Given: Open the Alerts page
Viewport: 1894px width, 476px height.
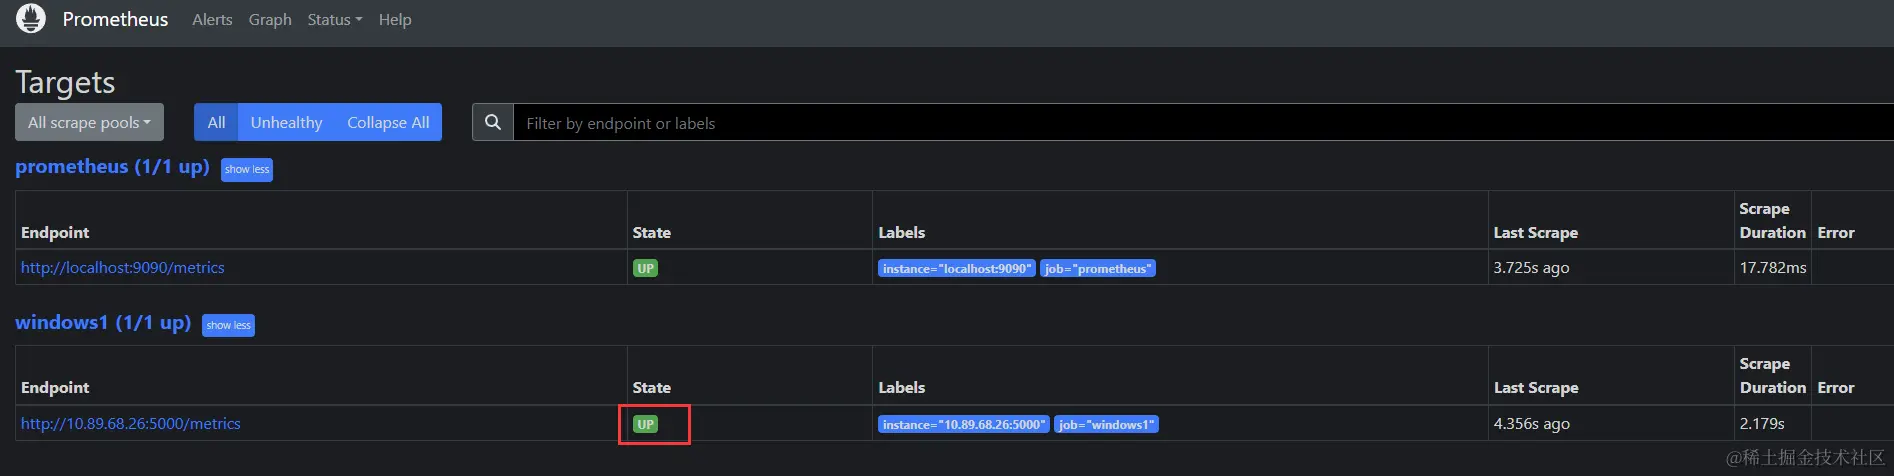Looking at the screenshot, I should click(x=212, y=20).
